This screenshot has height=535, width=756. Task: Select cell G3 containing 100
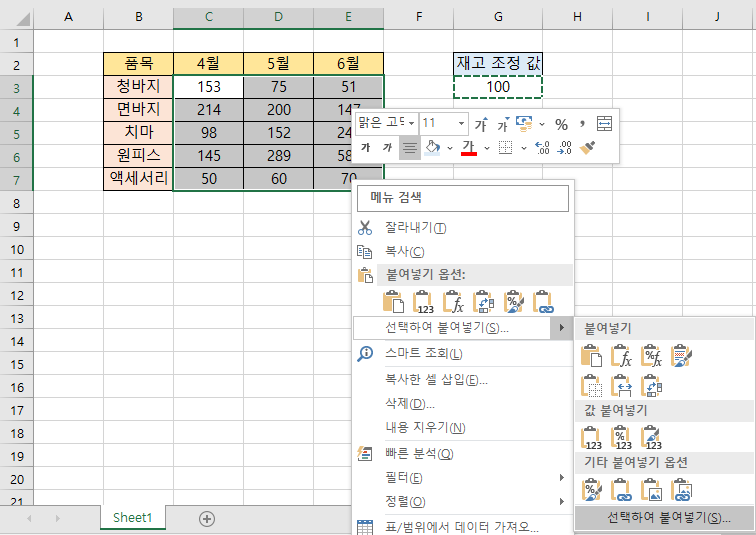coord(498,87)
